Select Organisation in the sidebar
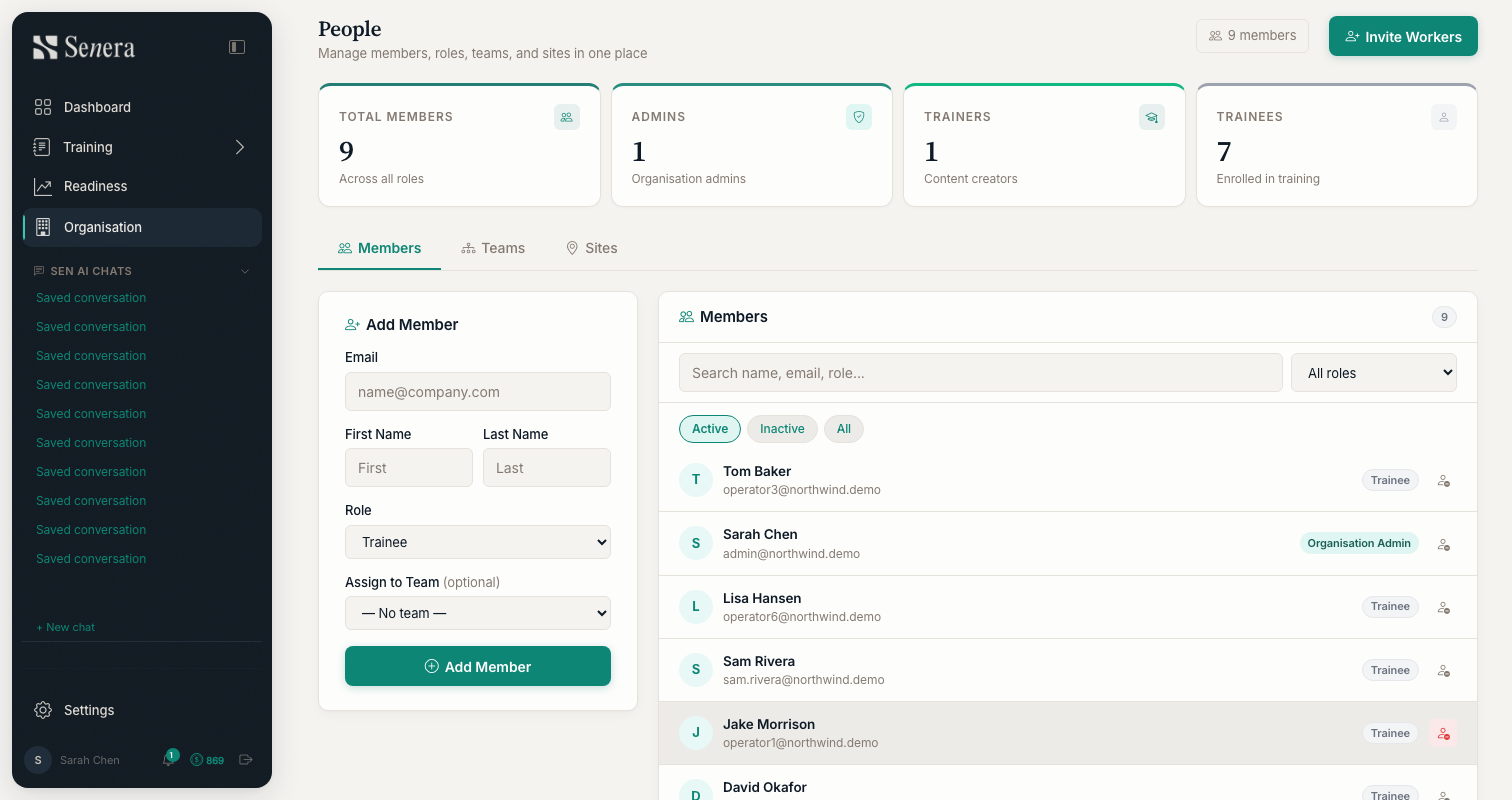Image resolution: width=1512 pixels, height=800 pixels. (x=142, y=227)
